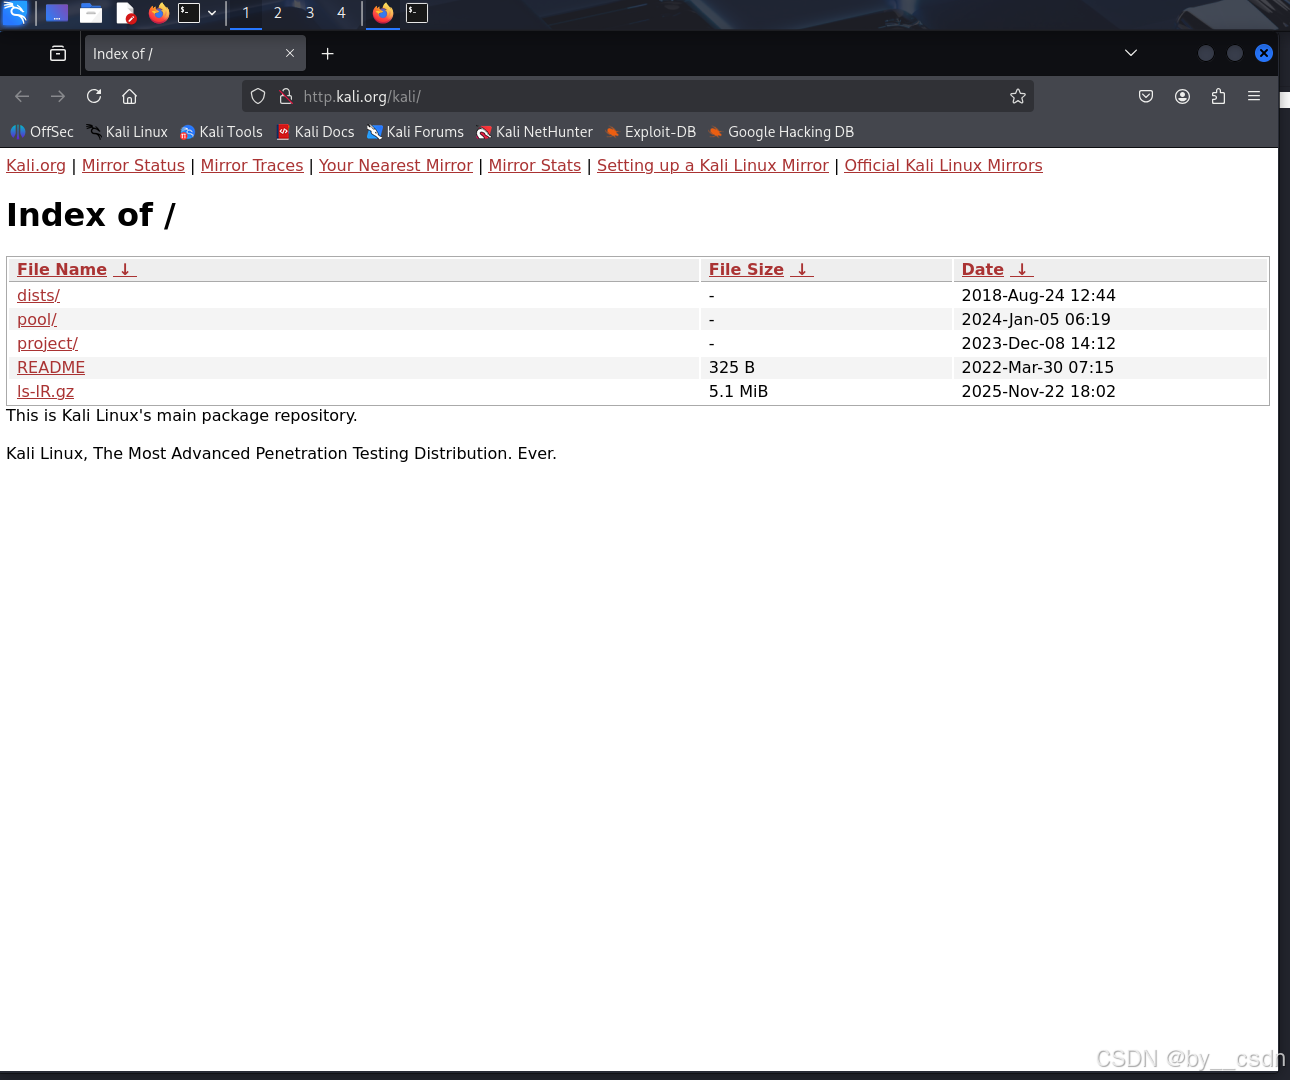Follow the Your Nearest Mirror link
The width and height of the screenshot is (1290, 1080).
click(x=396, y=165)
